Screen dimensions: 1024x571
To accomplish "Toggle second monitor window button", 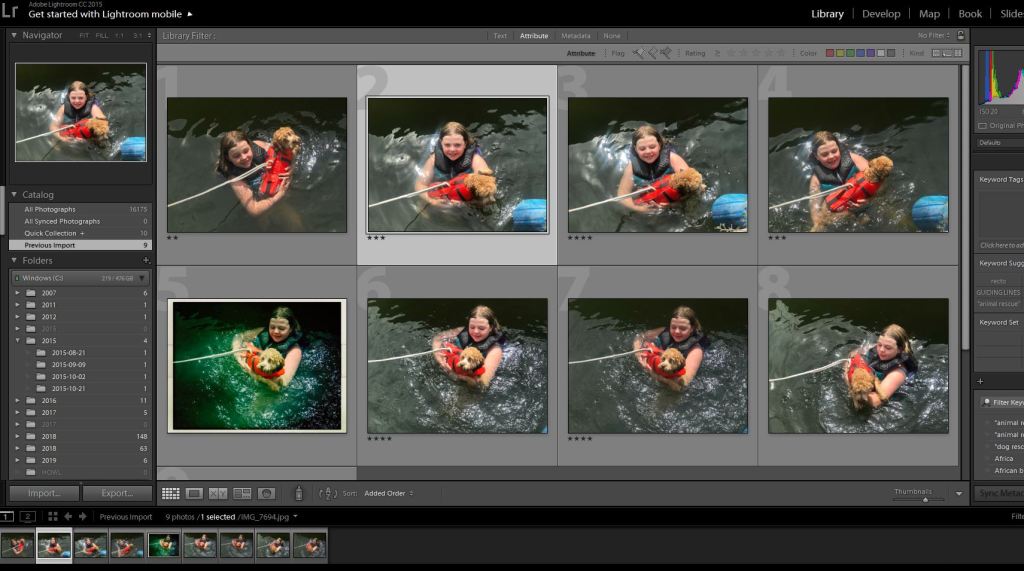I will point(28,517).
